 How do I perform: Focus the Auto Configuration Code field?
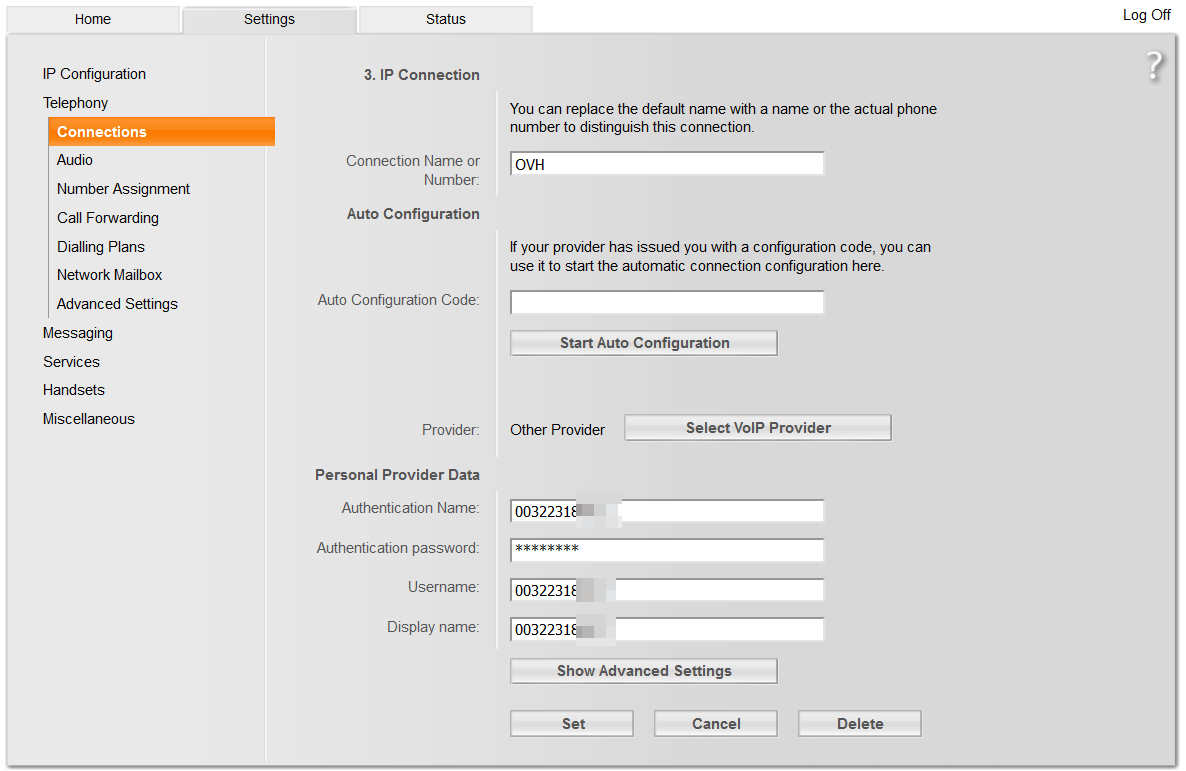point(667,302)
